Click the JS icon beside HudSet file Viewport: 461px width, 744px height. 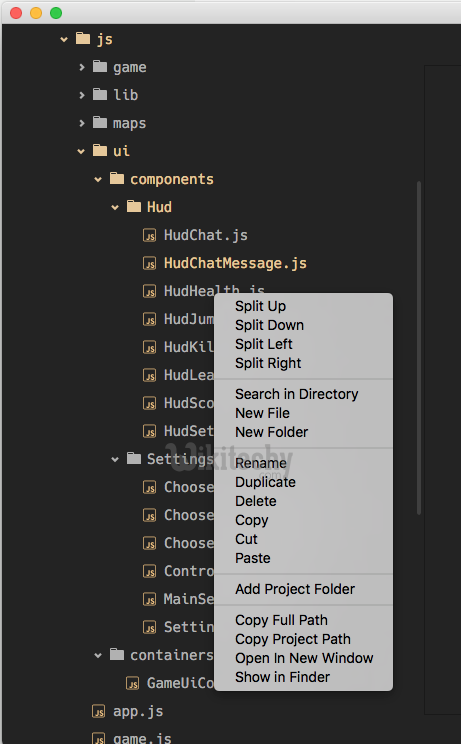[149, 431]
